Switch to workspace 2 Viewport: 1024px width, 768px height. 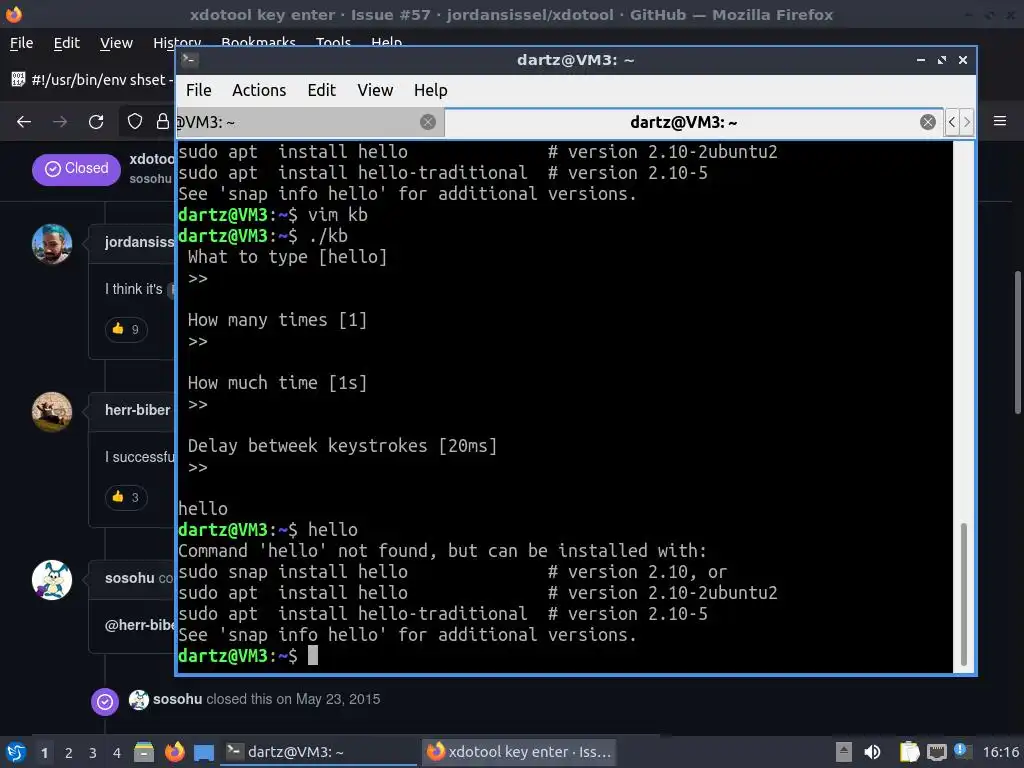pos(69,753)
